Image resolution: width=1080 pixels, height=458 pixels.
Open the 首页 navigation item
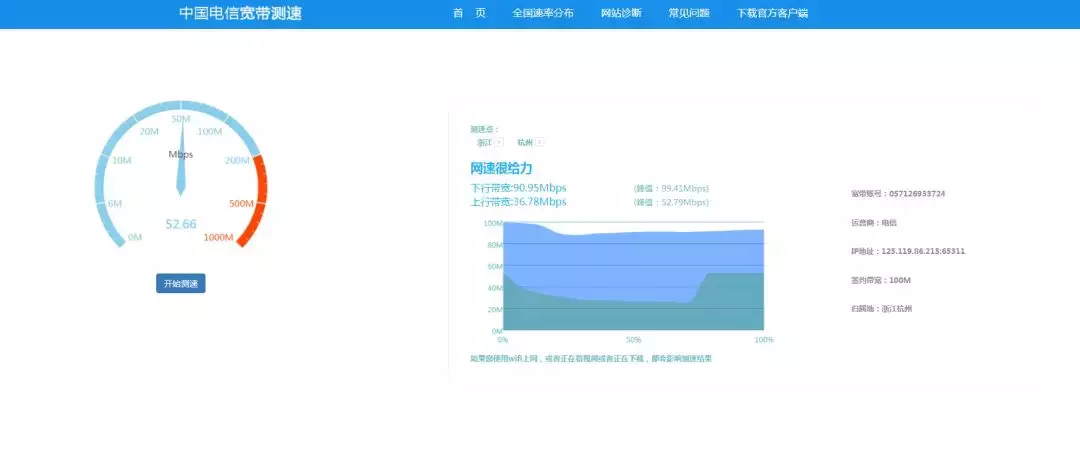pyautogui.click(x=470, y=13)
